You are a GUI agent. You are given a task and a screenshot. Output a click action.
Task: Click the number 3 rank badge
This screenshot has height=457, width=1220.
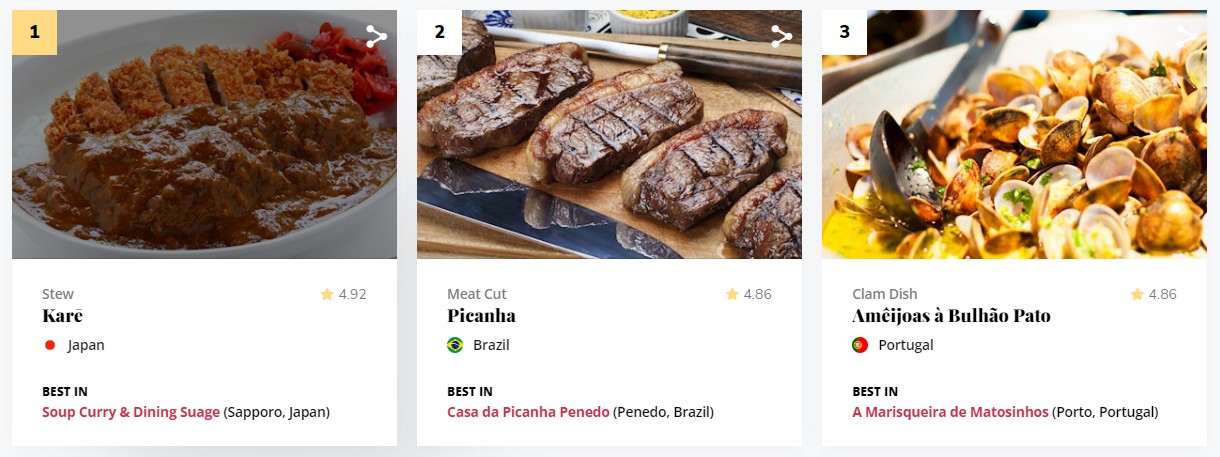845,32
